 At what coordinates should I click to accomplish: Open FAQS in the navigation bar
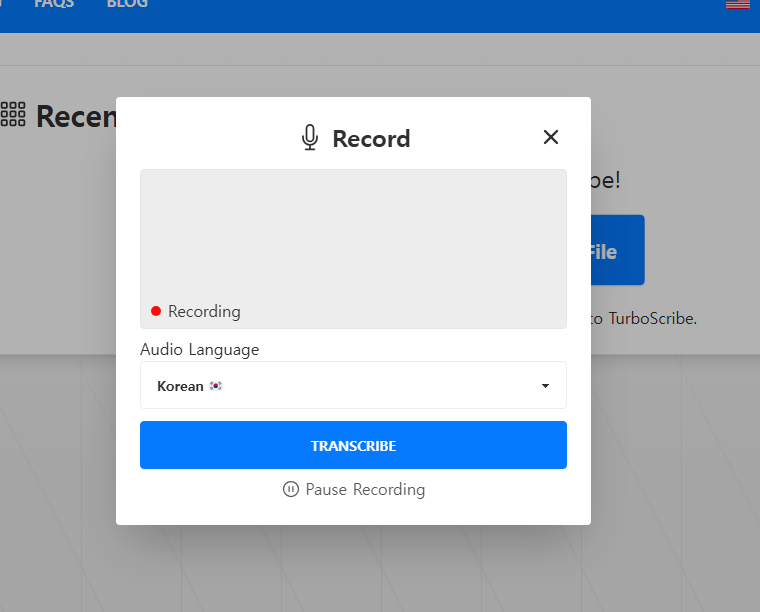click(x=54, y=4)
